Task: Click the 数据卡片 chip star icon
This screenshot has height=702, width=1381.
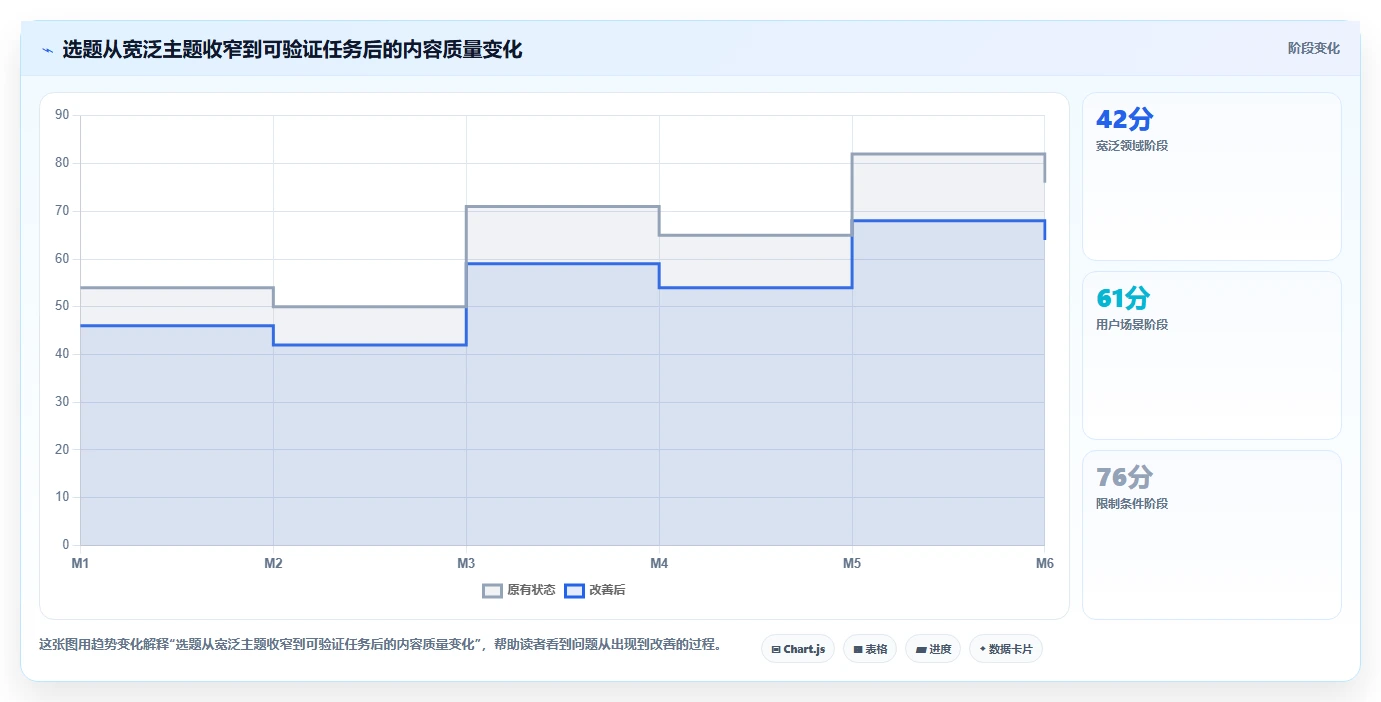Action: [982, 649]
